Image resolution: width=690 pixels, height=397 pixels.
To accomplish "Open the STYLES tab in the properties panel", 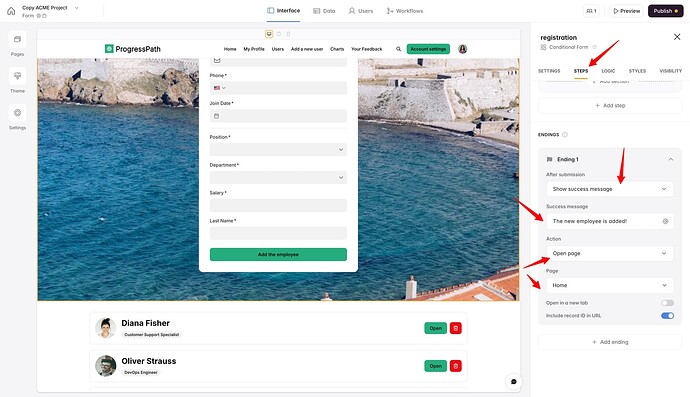I will [x=637, y=71].
